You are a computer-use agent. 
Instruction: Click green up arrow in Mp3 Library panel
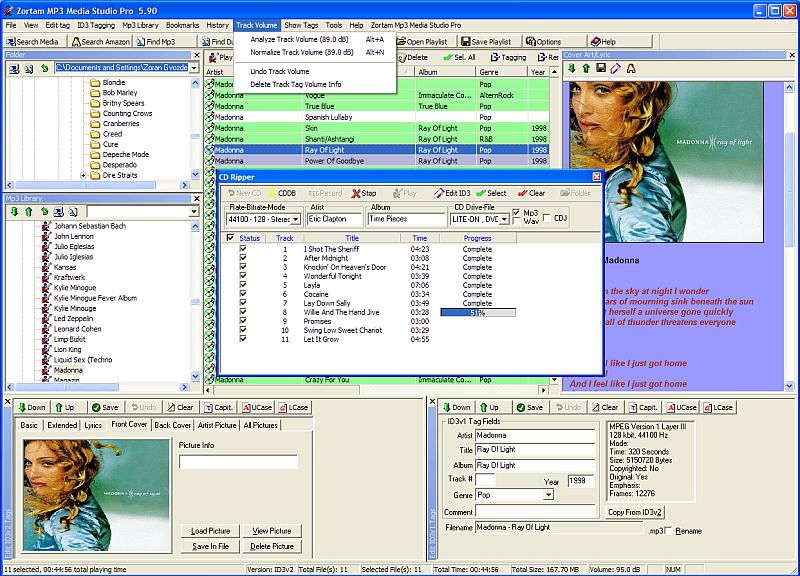[29, 211]
